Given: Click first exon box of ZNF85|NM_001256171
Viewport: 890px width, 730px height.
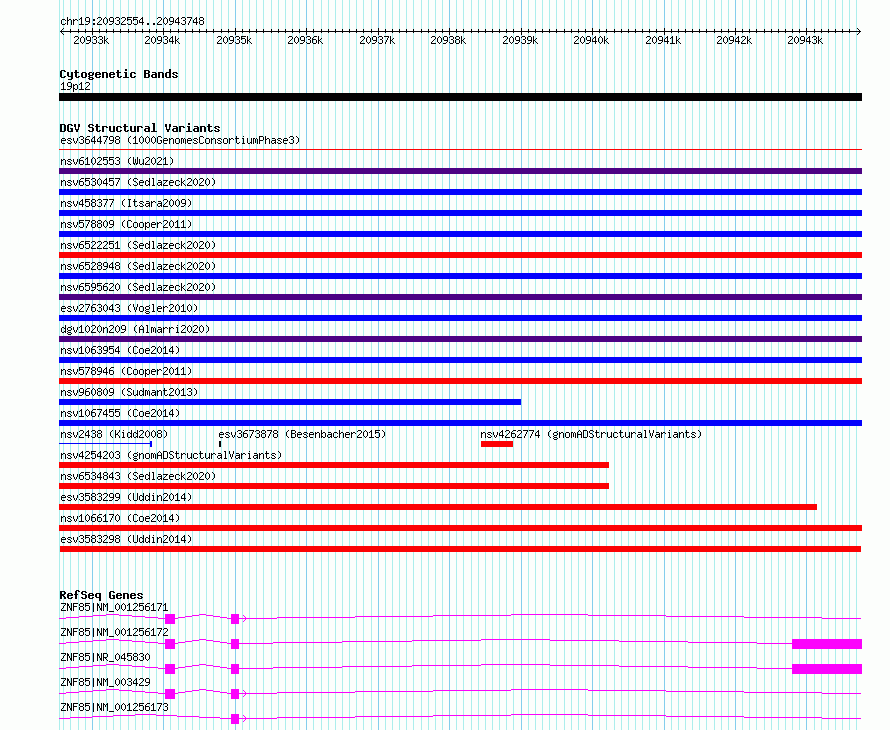Looking at the screenshot, I should click(x=170, y=619).
